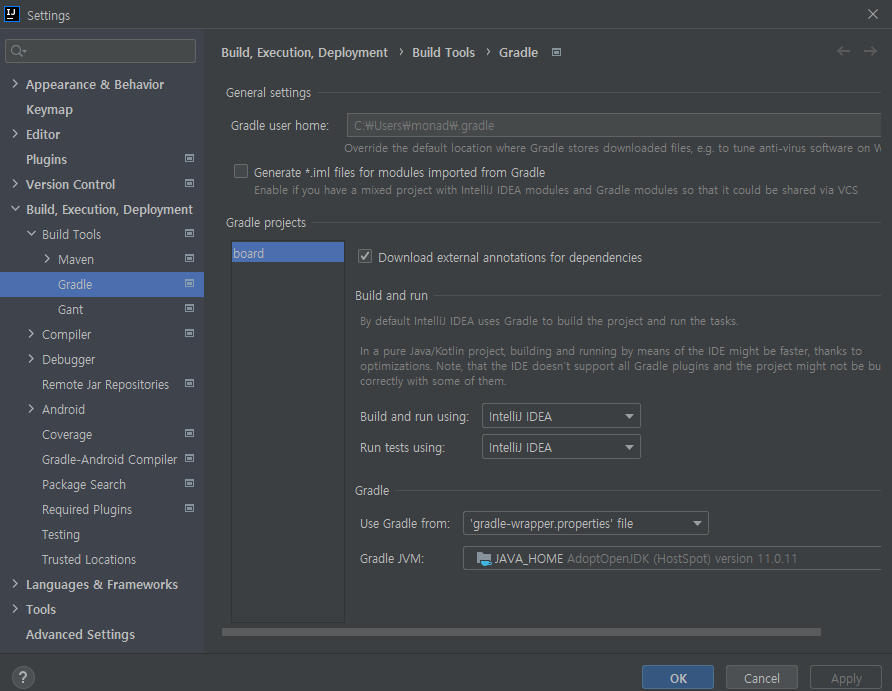This screenshot has height=691, width=892.
Task: Expand the Debugger node
Action: click(31, 359)
